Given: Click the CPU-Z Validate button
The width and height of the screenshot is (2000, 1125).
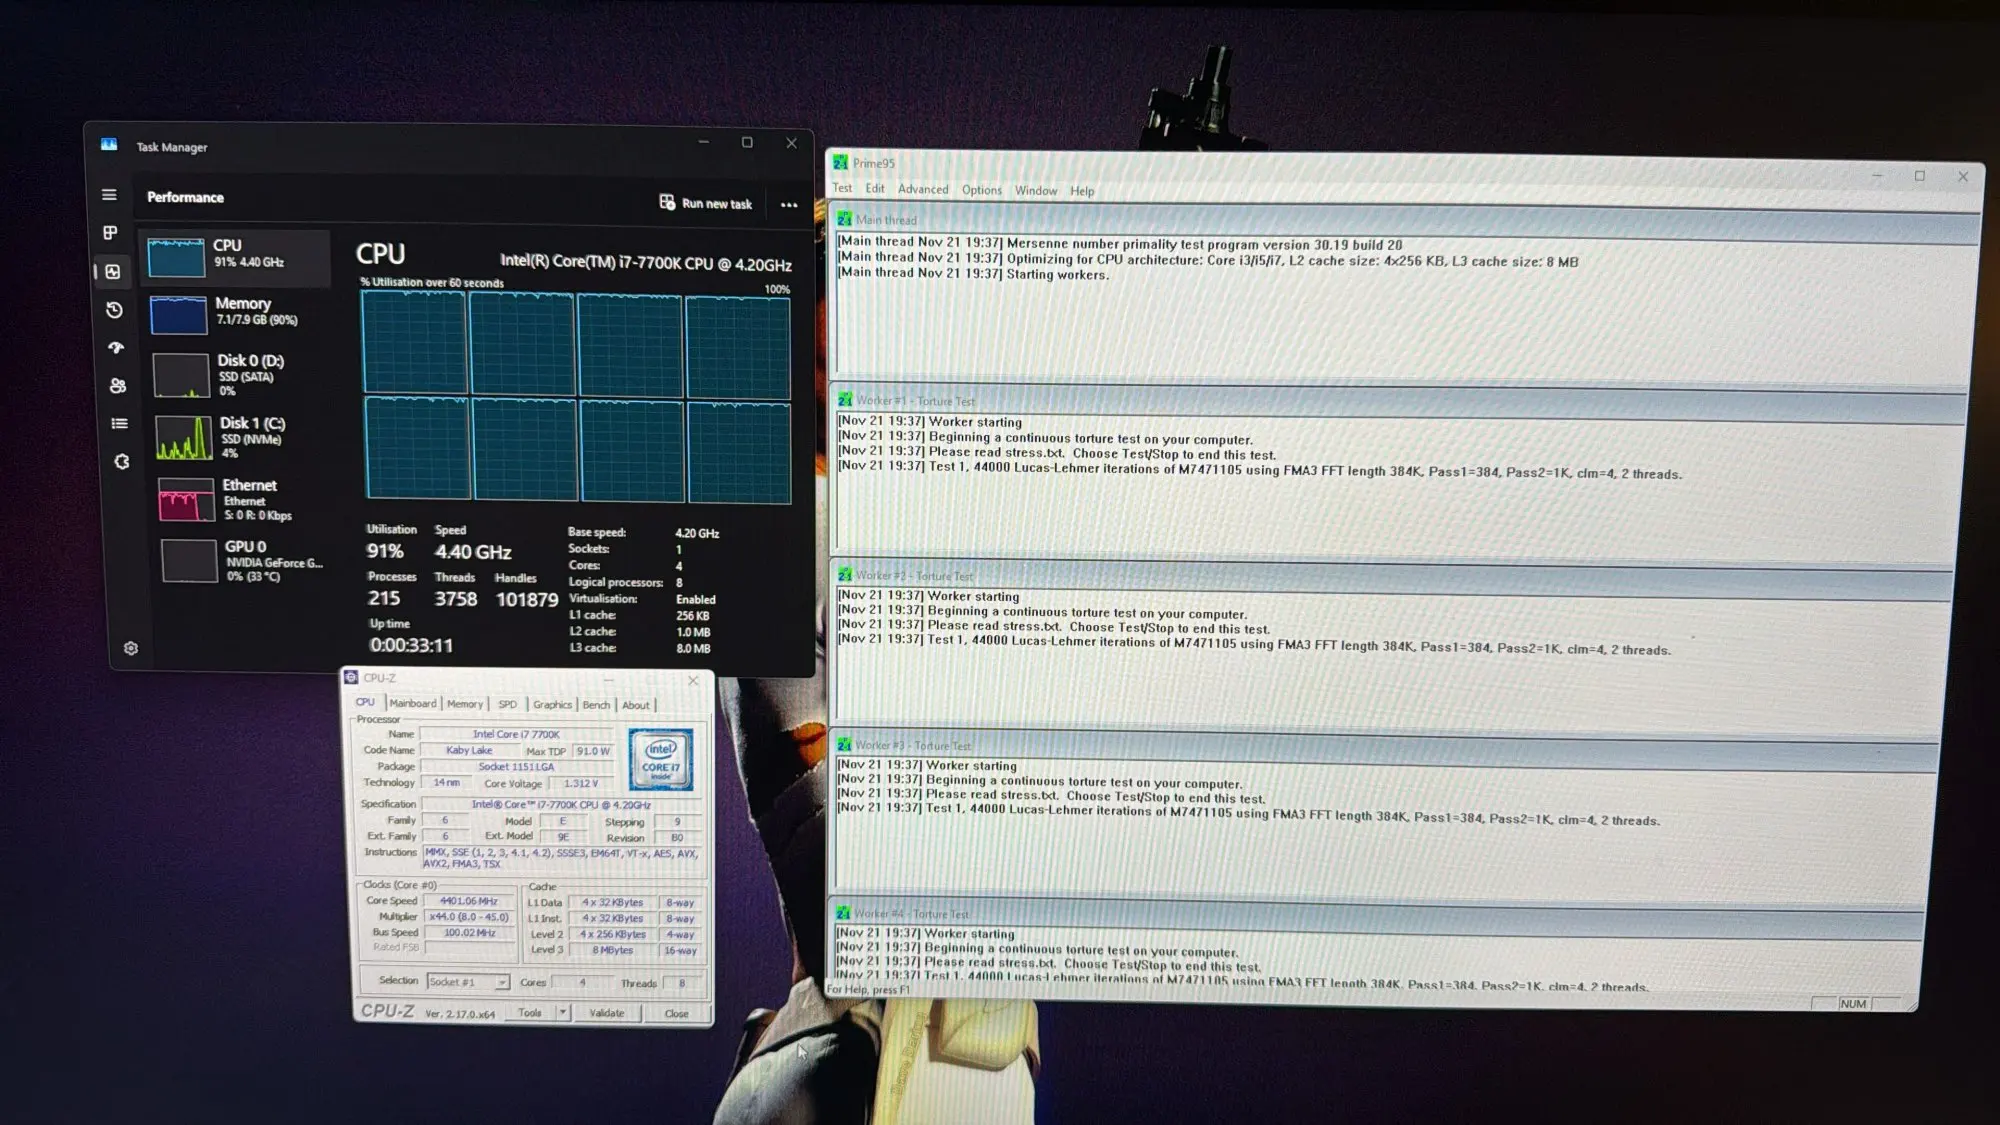Looking at the screenshot, I should click(x=607, y=1013).
